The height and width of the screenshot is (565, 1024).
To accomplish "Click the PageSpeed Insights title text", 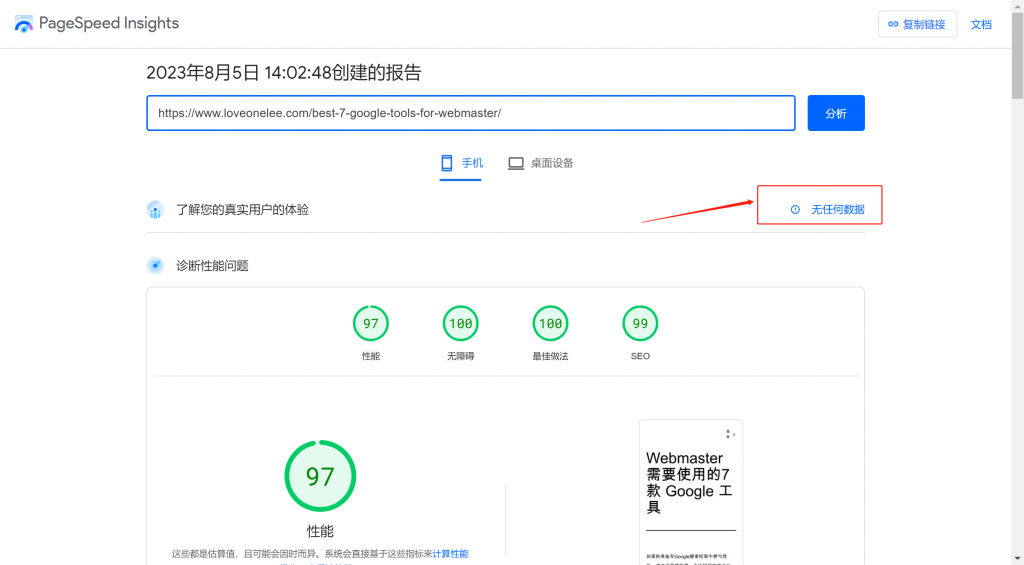I will click(x=109, y=24).
